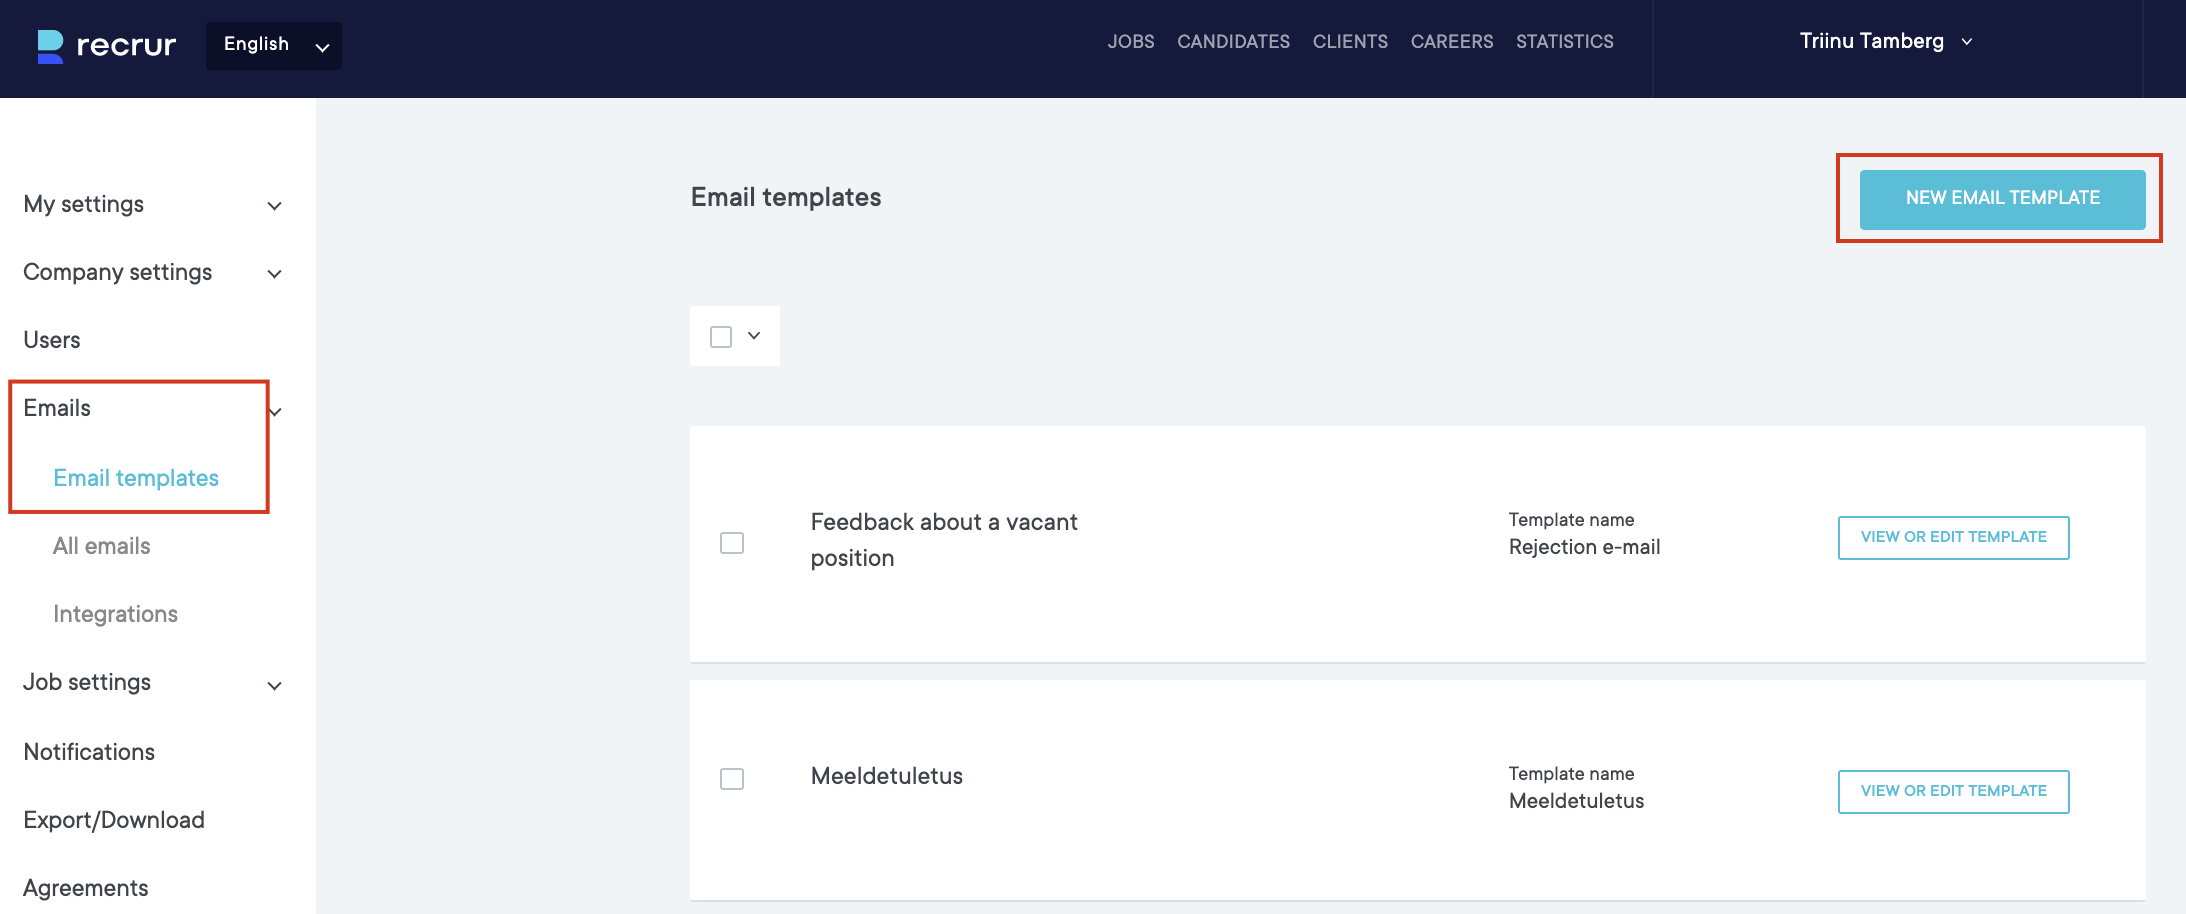The width and height of the screenshot is (2186, 914).
Task: Select the Meeldetuletus template checkbox
Action: click(x=732, y=779)
